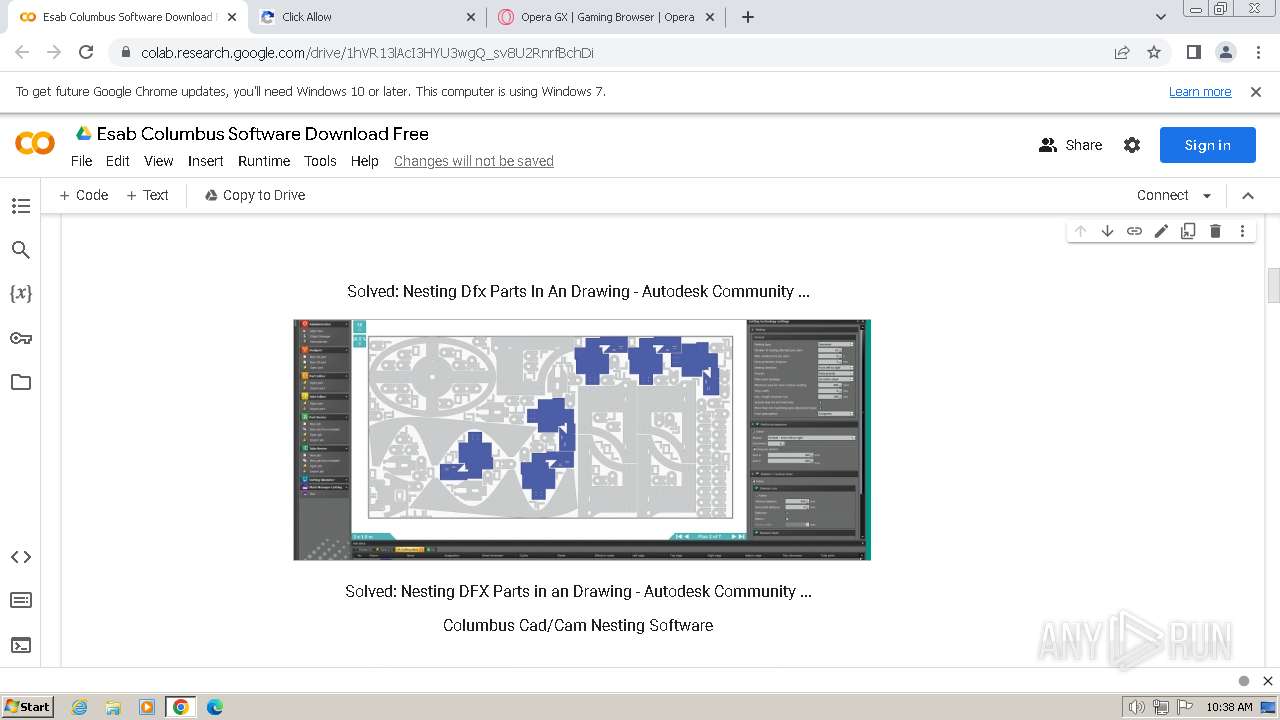
Task: Click the Connect button
Action: [x=1162, y=195]
